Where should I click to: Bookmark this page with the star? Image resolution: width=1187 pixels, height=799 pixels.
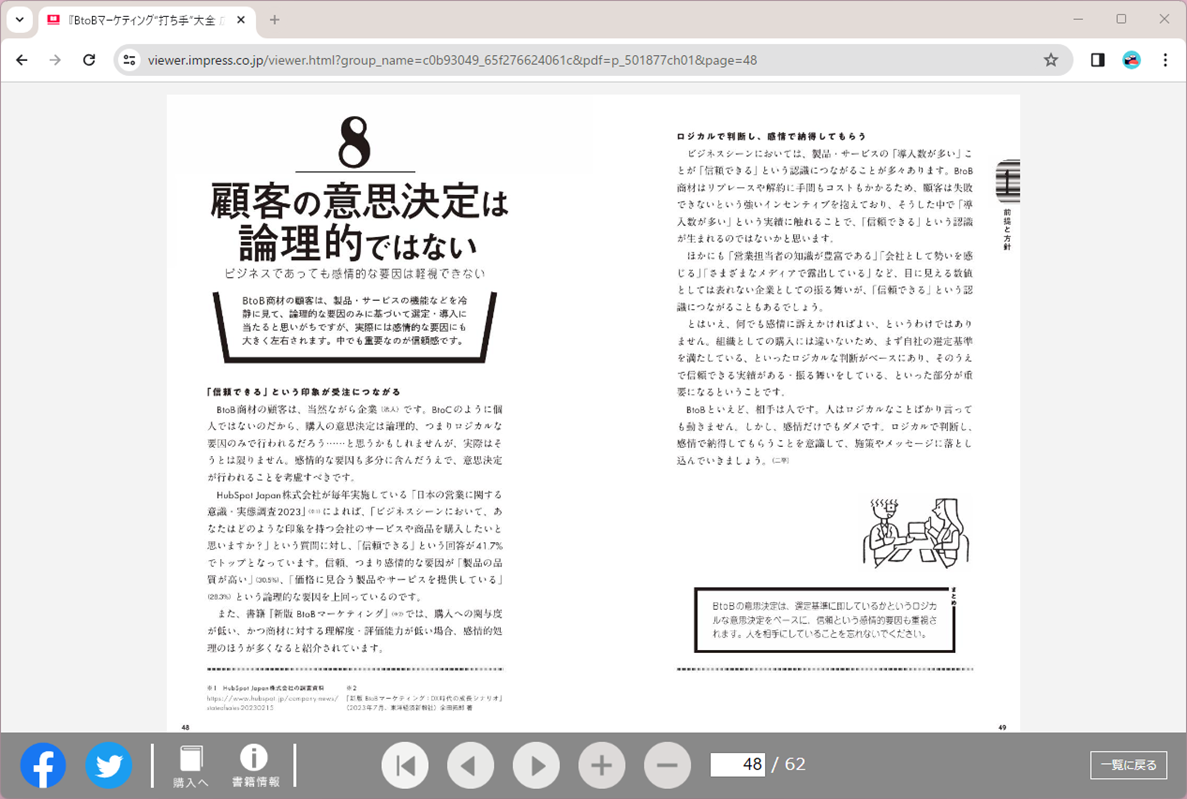pos(1051,60)
